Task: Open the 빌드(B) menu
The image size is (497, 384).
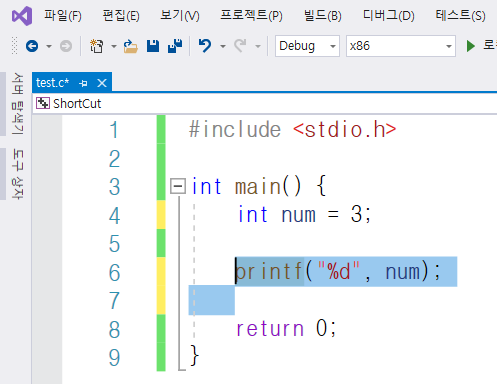Action: pyautogui.click(x=323, y=16)
